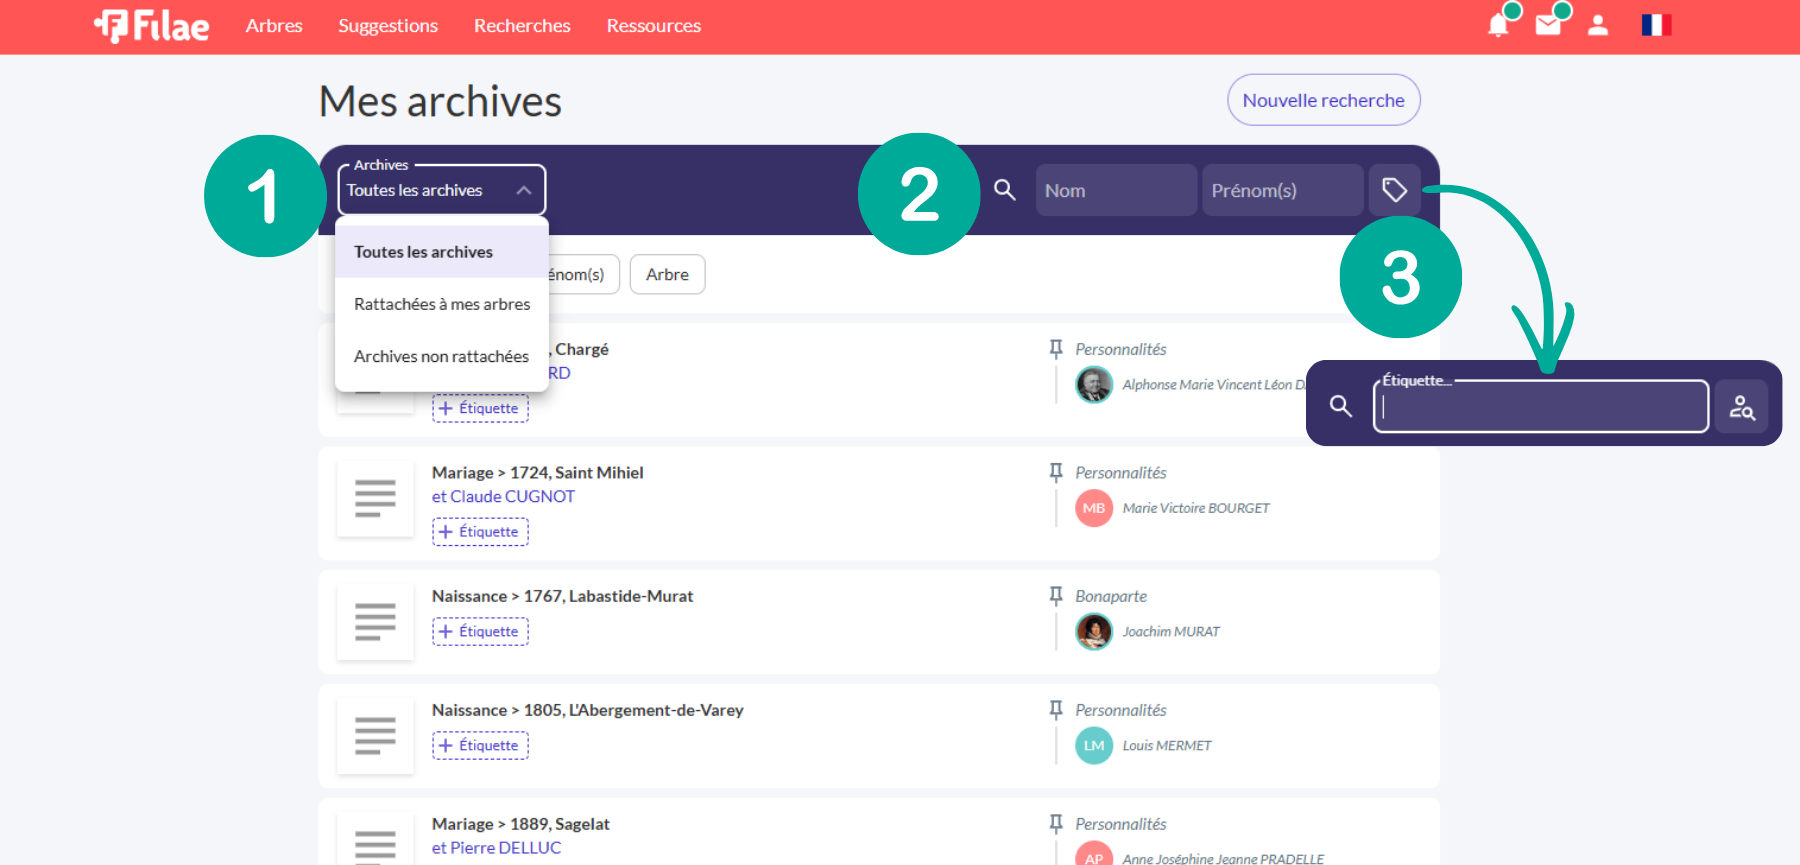Open the document thumbnail for Saint Mihiel marriage
This screenshot has width=1800, height=865.
click(x=375, y=498)
